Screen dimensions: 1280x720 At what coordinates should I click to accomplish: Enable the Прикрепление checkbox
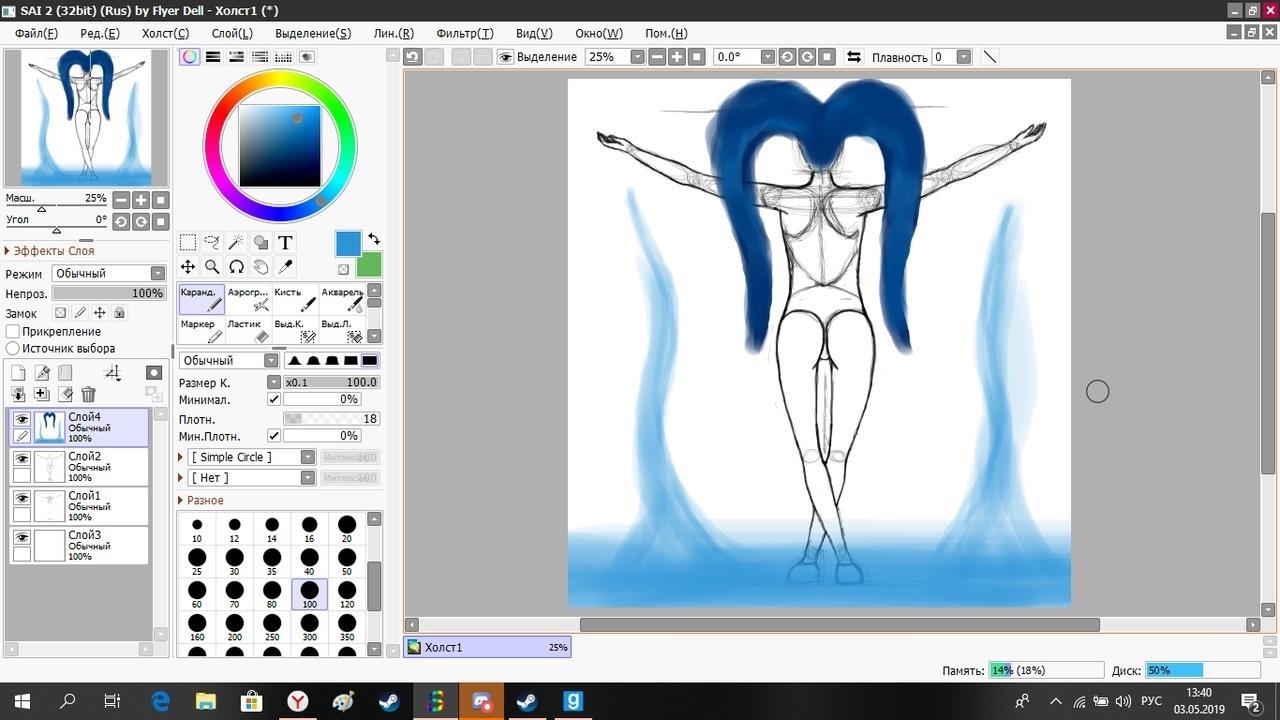coord(13,331)
